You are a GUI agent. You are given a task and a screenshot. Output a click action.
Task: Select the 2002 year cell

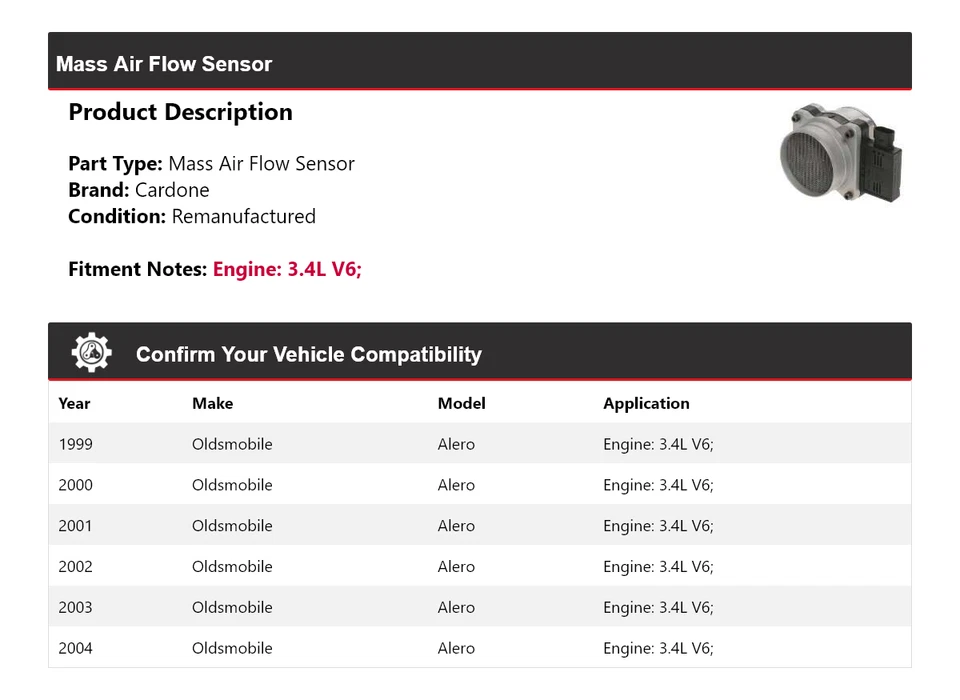pyautogui.click(x=75, y=567)
